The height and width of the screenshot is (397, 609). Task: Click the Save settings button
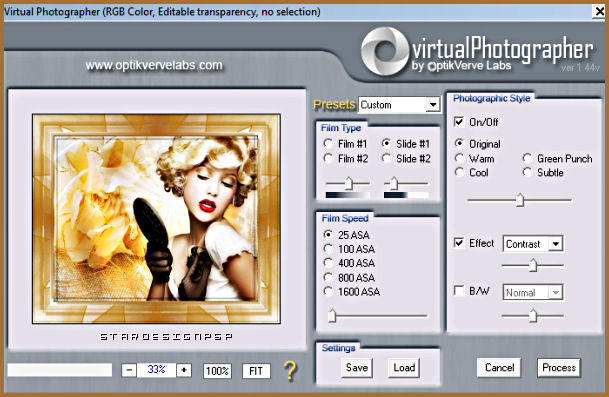point(357,367)
